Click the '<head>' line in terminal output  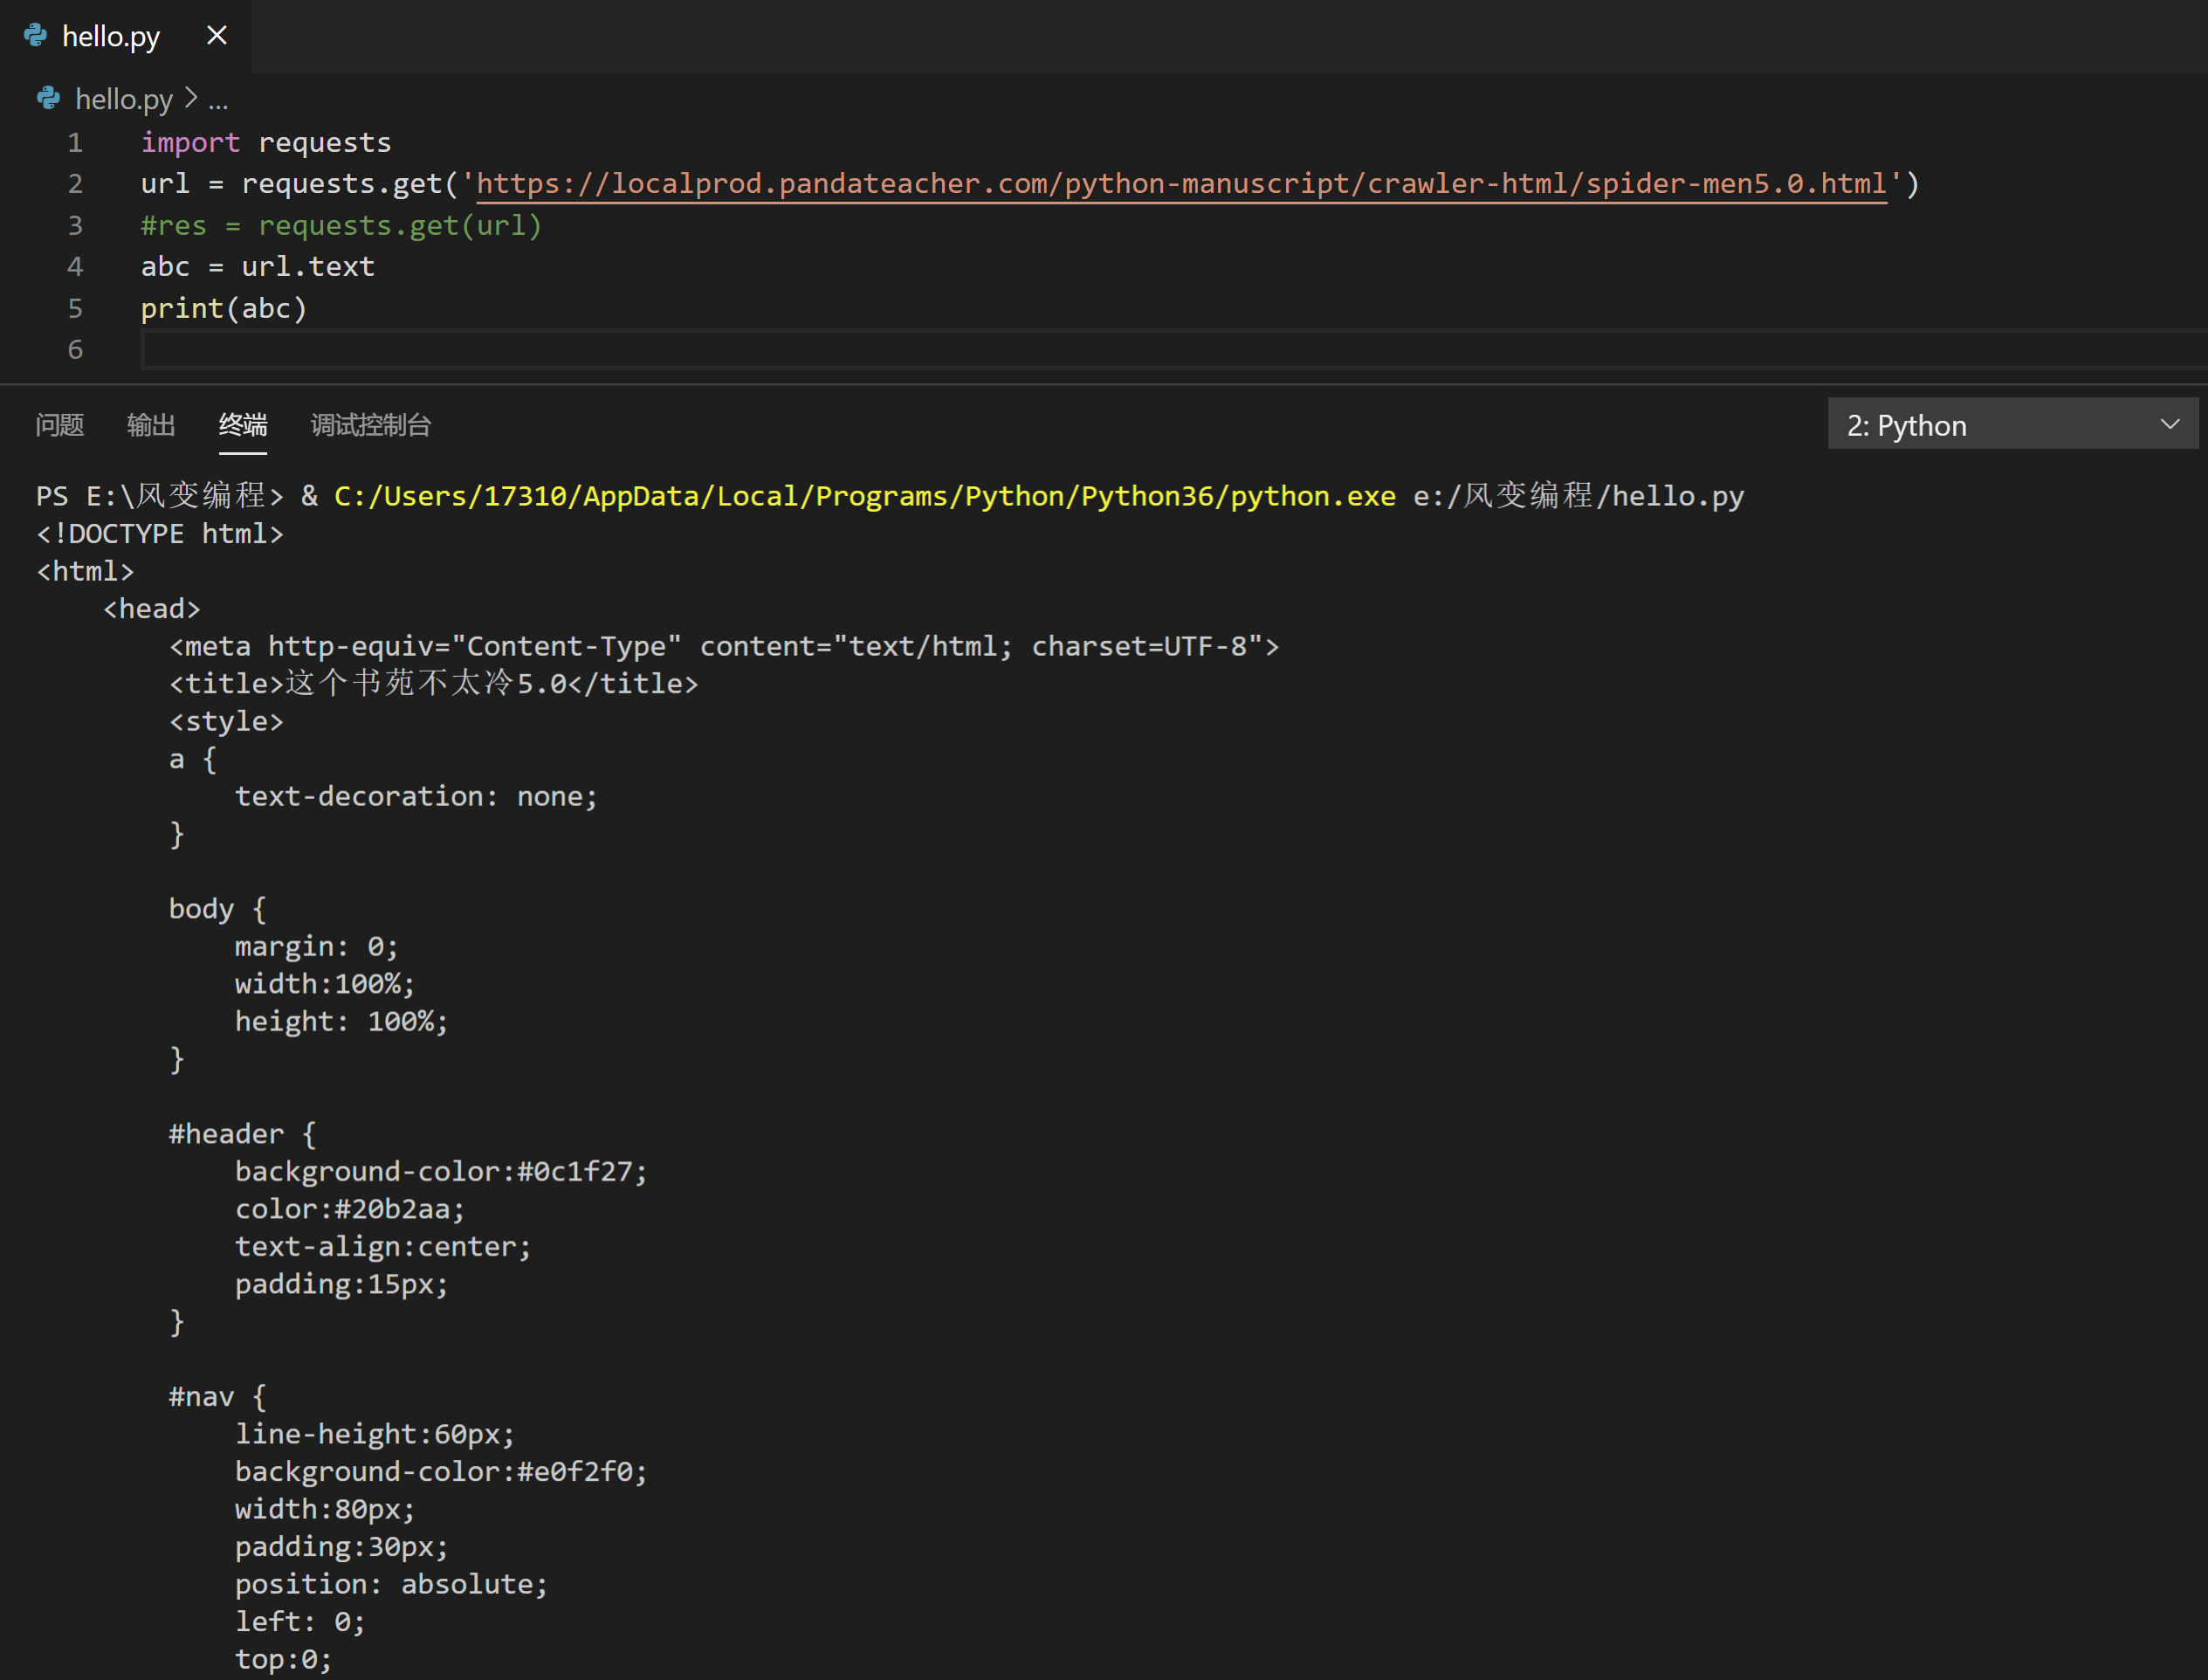(152, 609)
